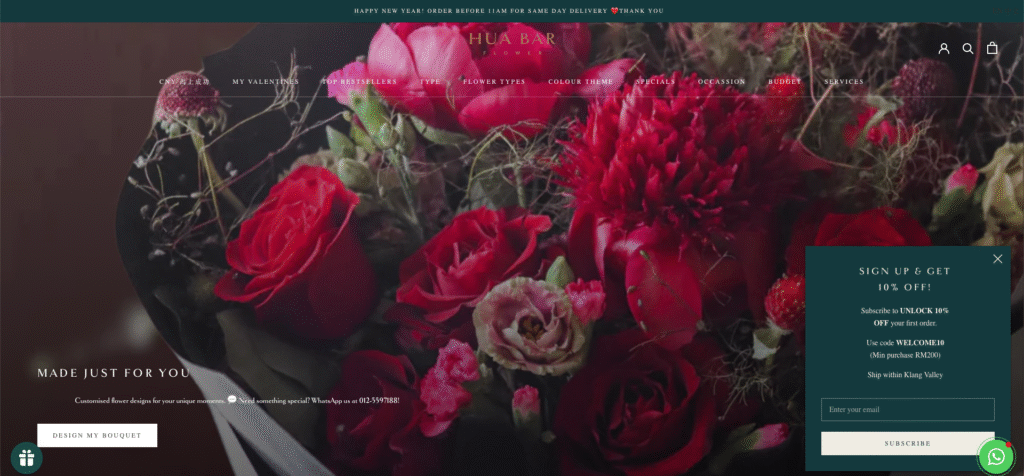
Task: Click the gift rewards icon
Action: point(26,458)
